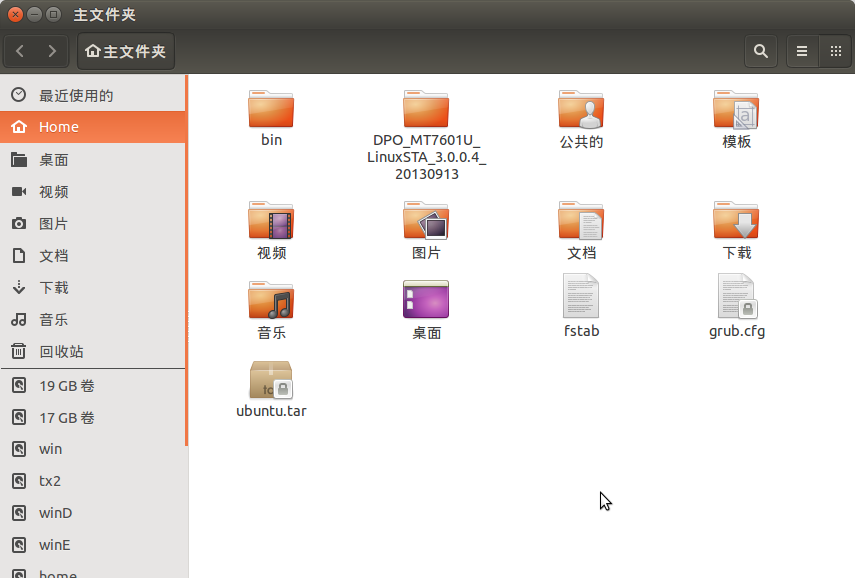Select the 公共的 folder icon
The height and width of the screenshot is (578, 855).
(581, 109)
